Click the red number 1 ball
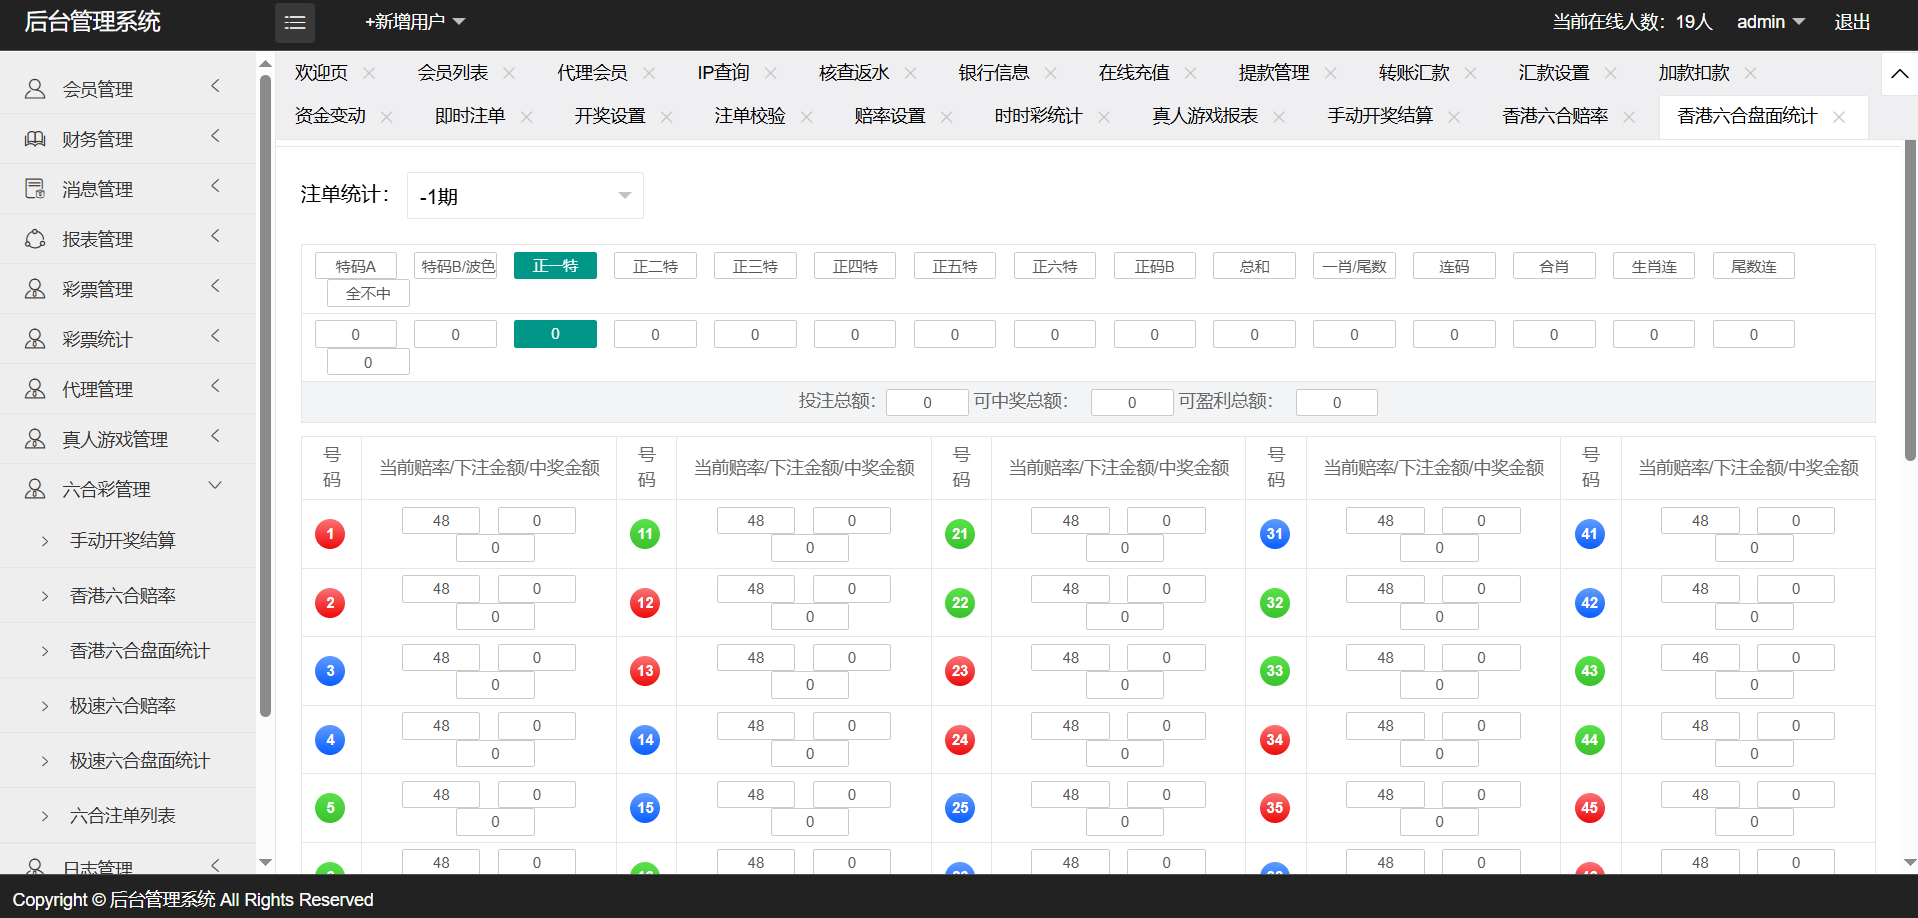Viewport: 1918px width, 918px height. point(330,534)
